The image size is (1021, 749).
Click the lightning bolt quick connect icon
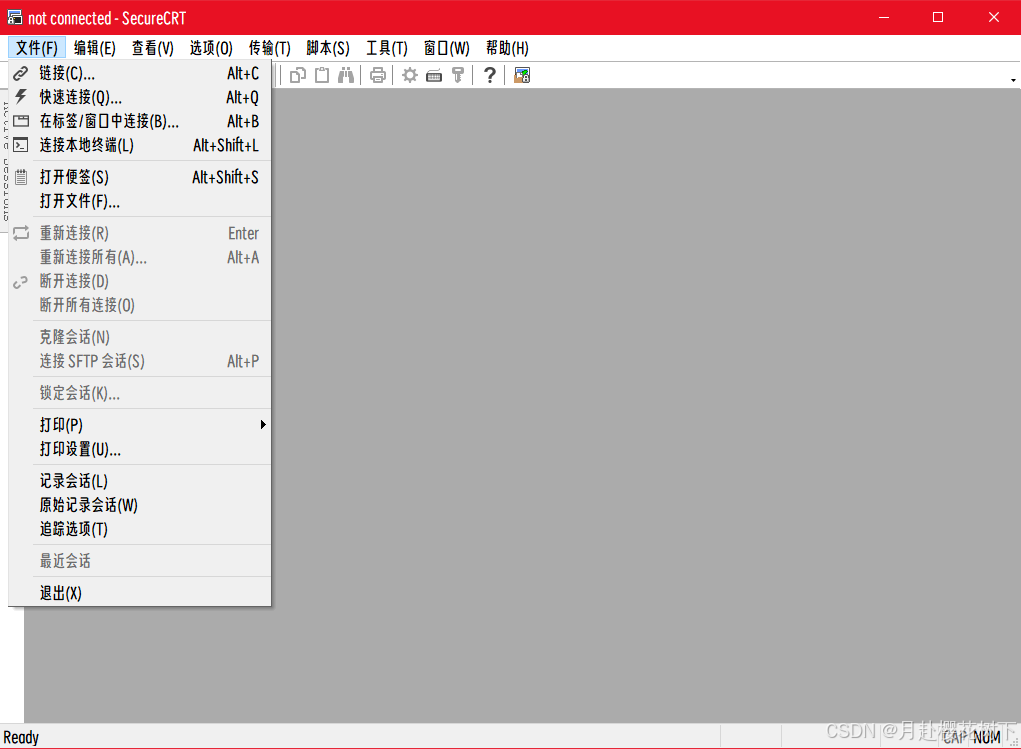coord(21,97)
